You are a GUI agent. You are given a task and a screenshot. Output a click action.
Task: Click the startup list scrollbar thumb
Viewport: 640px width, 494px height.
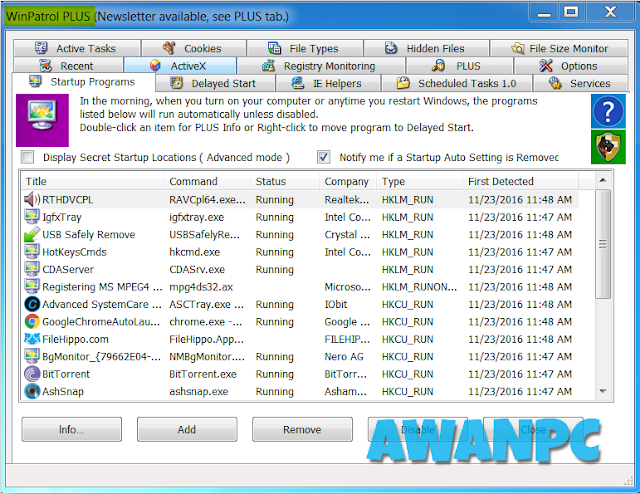(603, 244)
